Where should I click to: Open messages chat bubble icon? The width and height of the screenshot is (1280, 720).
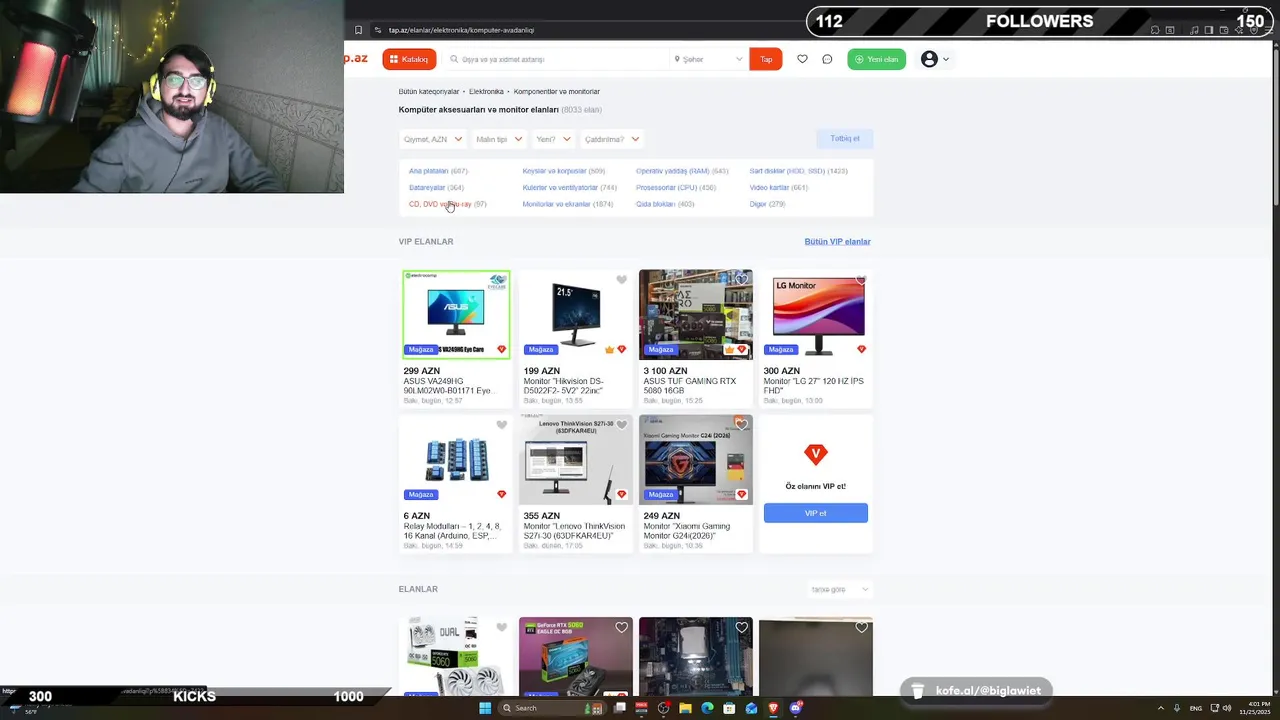(x=827, y=59)
